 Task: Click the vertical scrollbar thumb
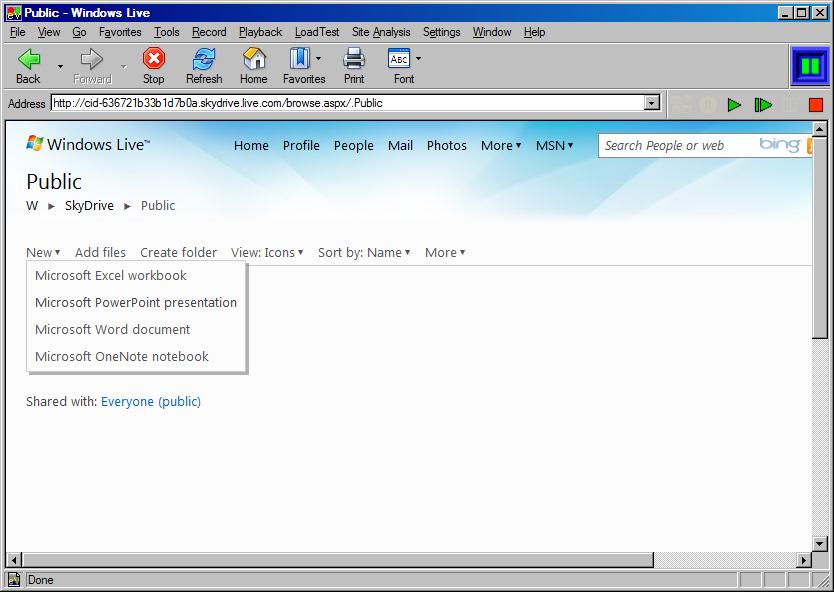point(820,237)
